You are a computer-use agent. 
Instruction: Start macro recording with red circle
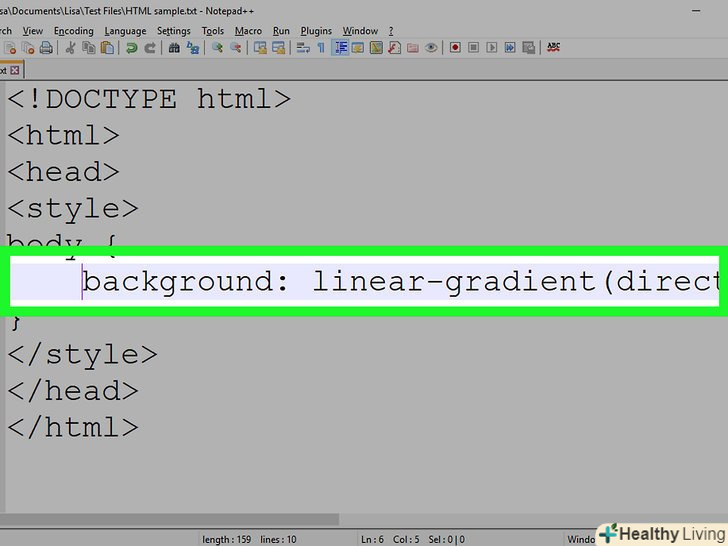pyautogui.click(x=455, y=47)
